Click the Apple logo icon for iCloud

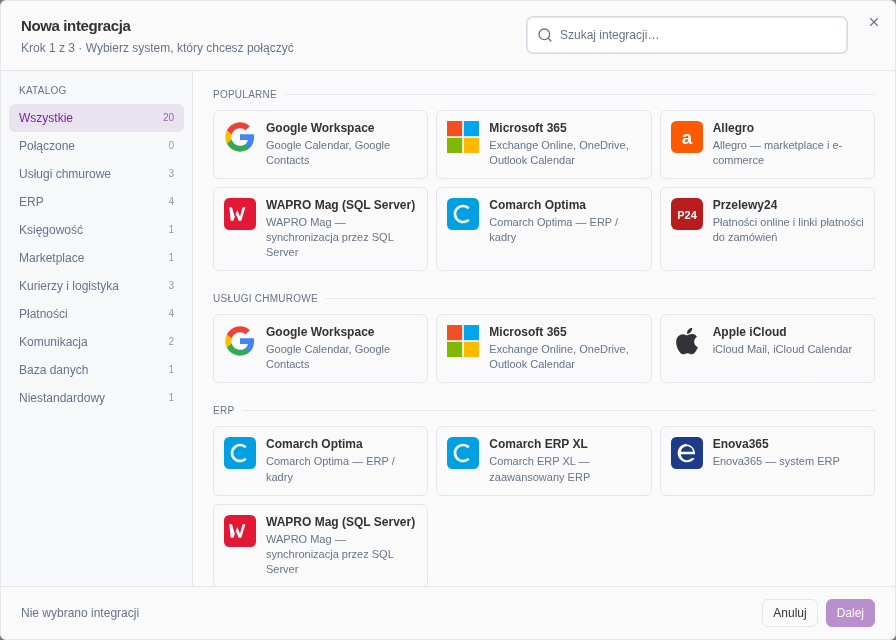[687, 341]
